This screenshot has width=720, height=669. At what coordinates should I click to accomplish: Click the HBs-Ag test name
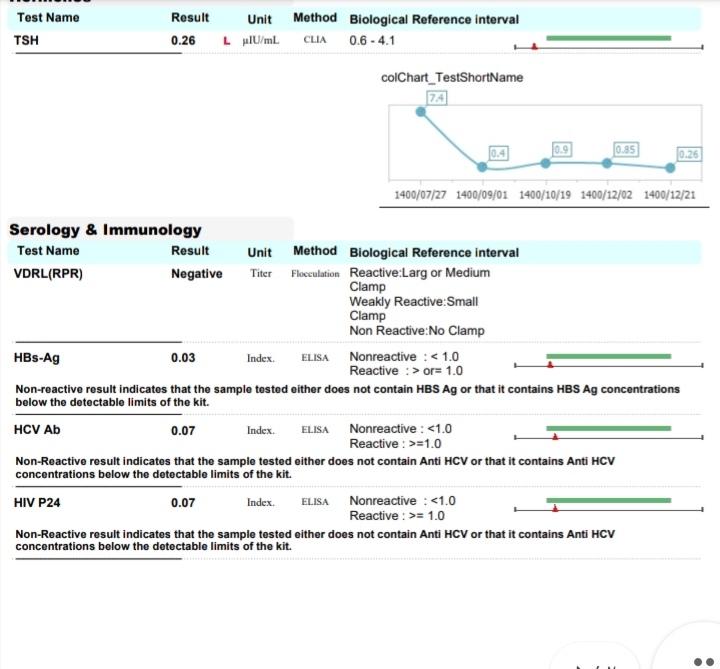tap(37, 358)
